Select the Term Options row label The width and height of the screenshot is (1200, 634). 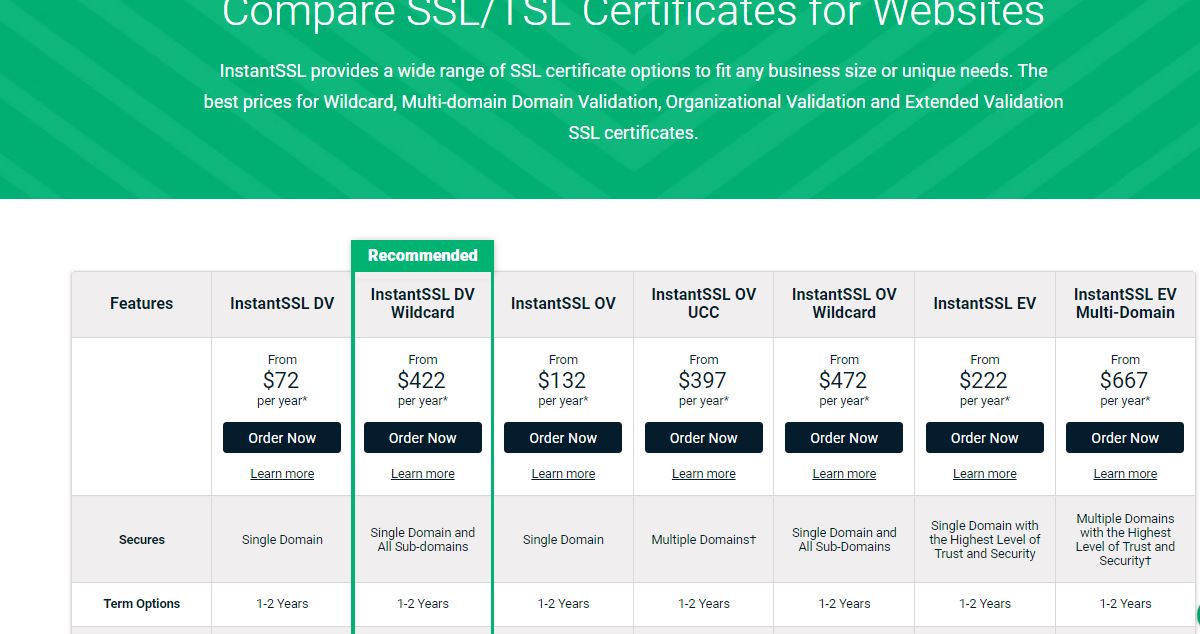click(x=142, y=604)
